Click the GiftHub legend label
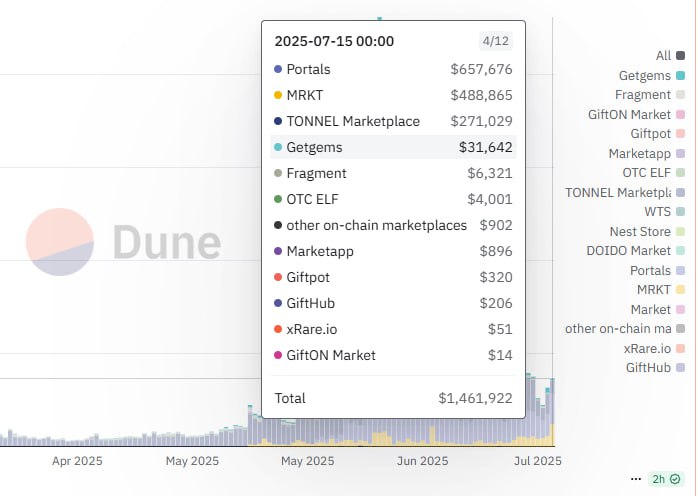This screenshot has height=496, width=698. [x=648, y=368]
